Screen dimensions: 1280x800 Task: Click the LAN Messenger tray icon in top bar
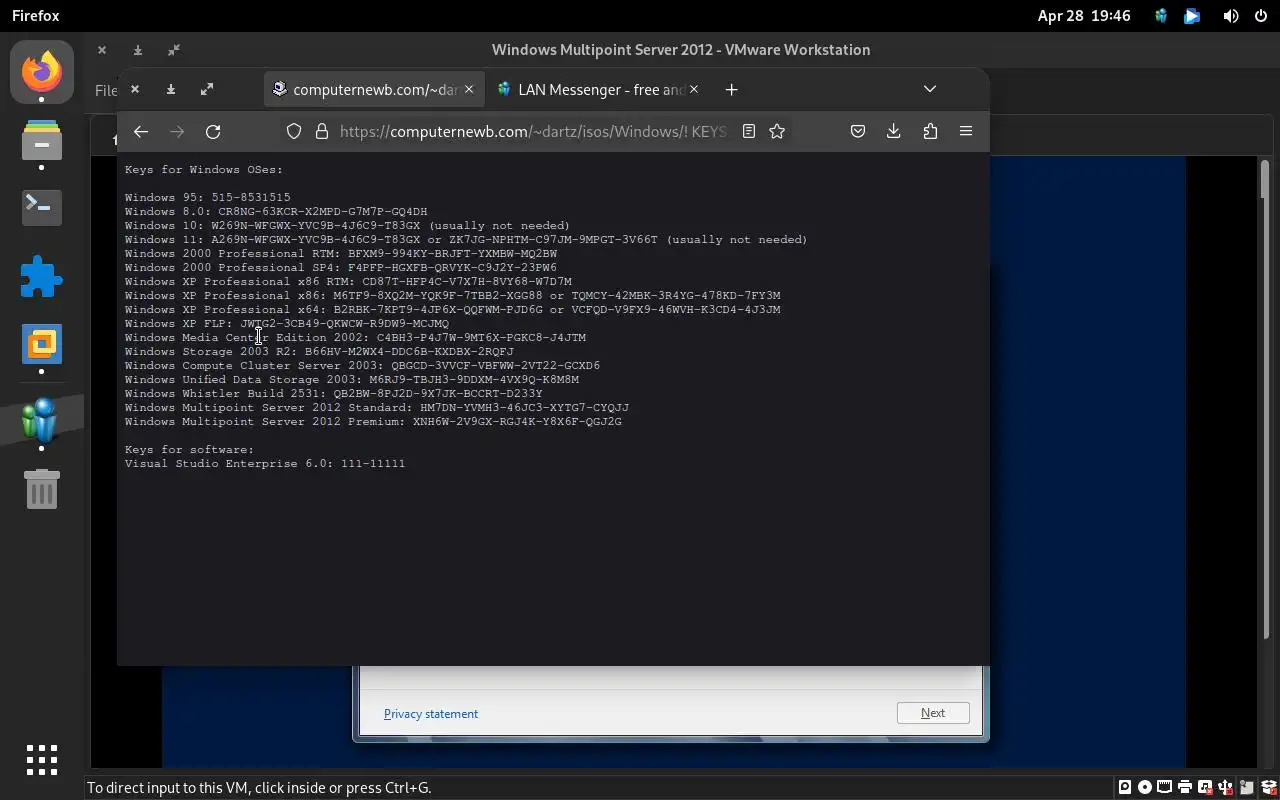(x=1161, y=16)
